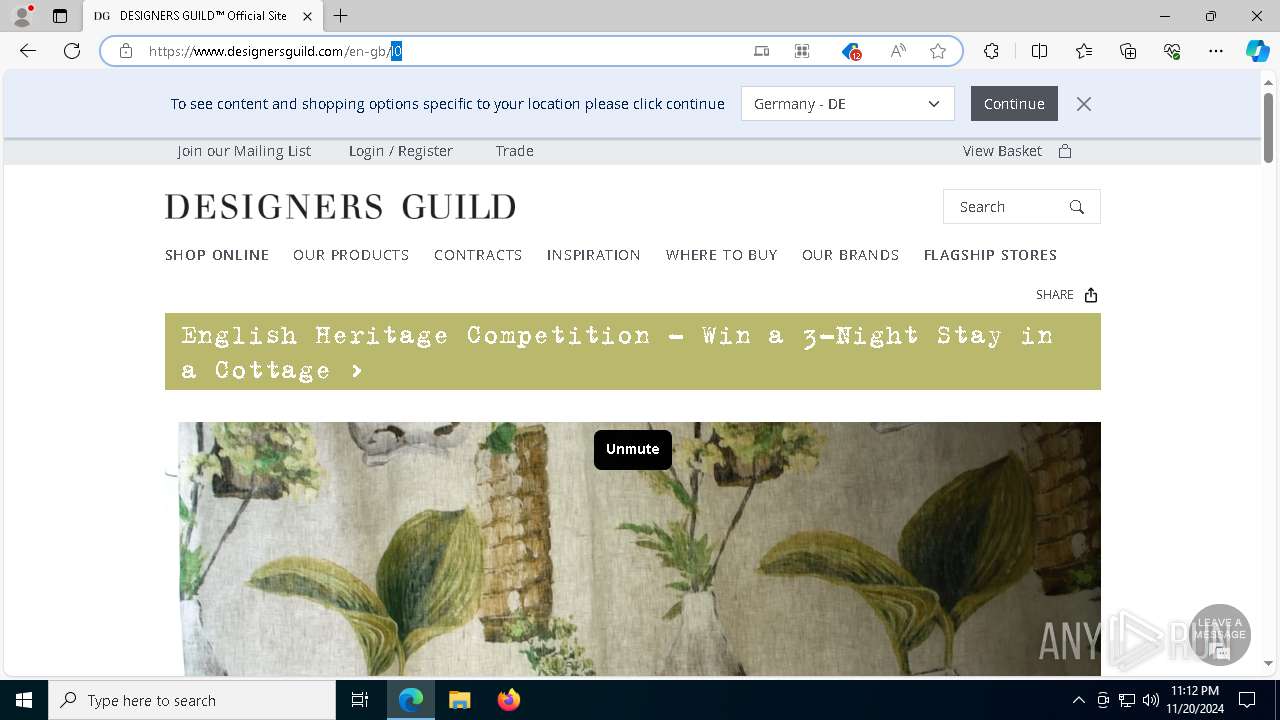Reload the page with the refresh icon
This screenshot has width=1280, height=720.
pyautogui.click(x=72, y=51)
